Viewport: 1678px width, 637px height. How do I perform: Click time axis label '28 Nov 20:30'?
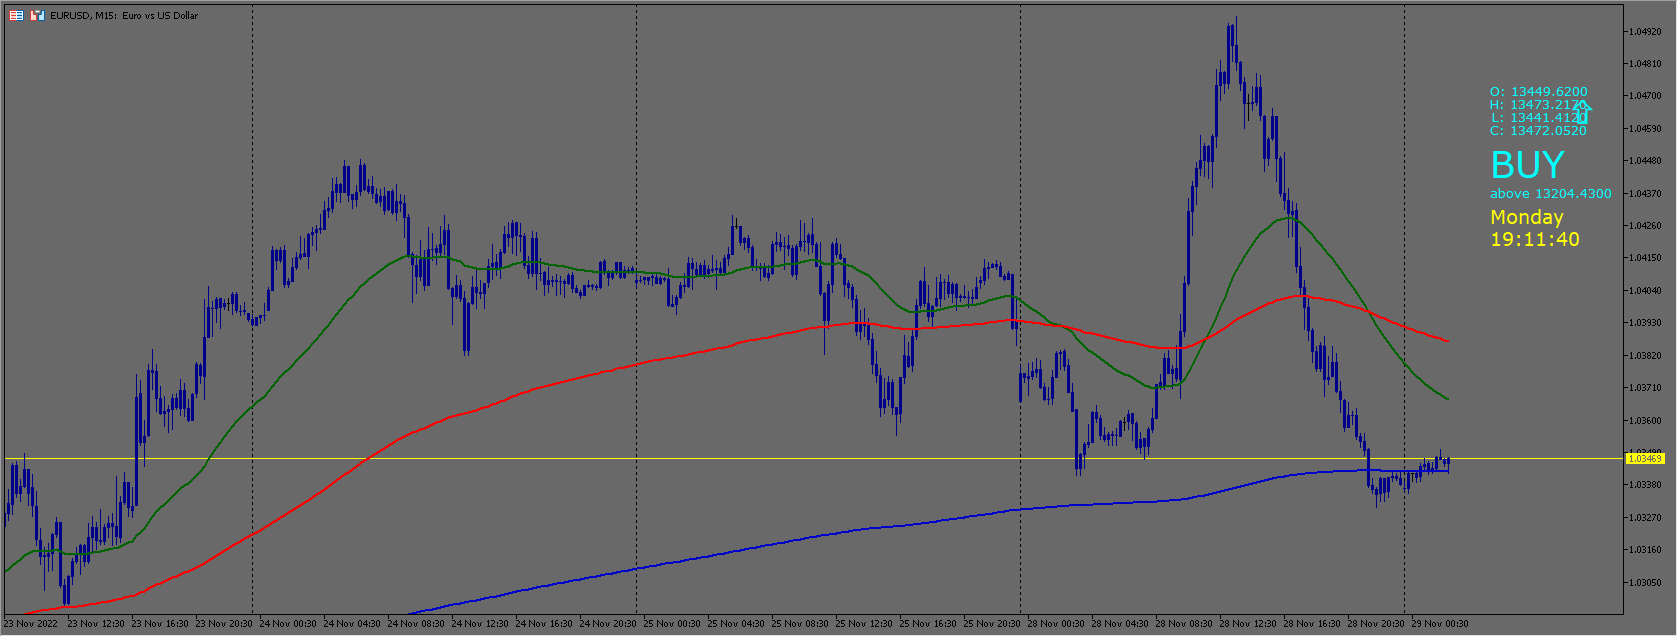coord(1376,624)
